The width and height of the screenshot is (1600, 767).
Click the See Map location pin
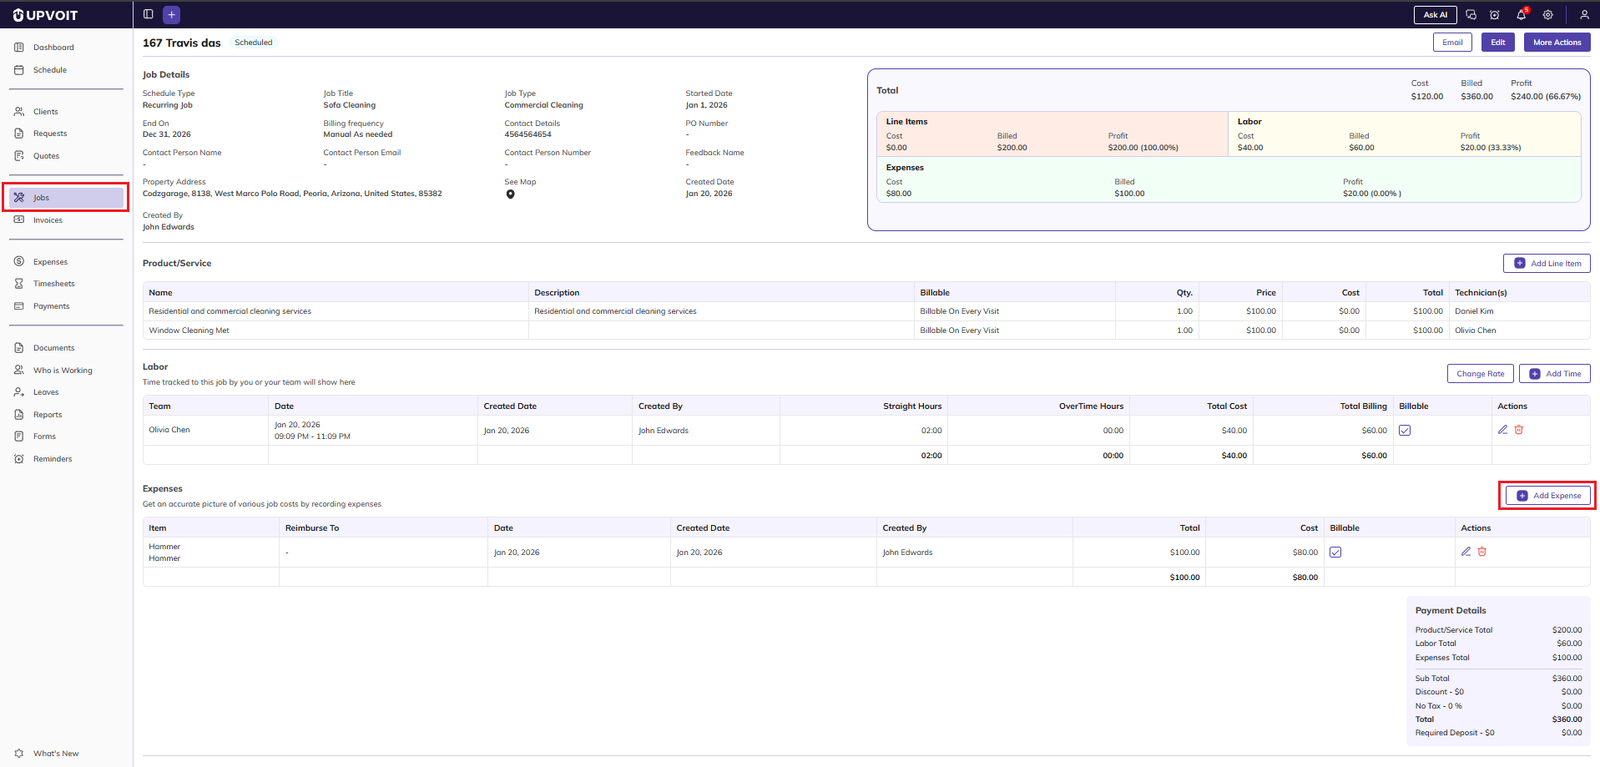(x=510, y=194)
